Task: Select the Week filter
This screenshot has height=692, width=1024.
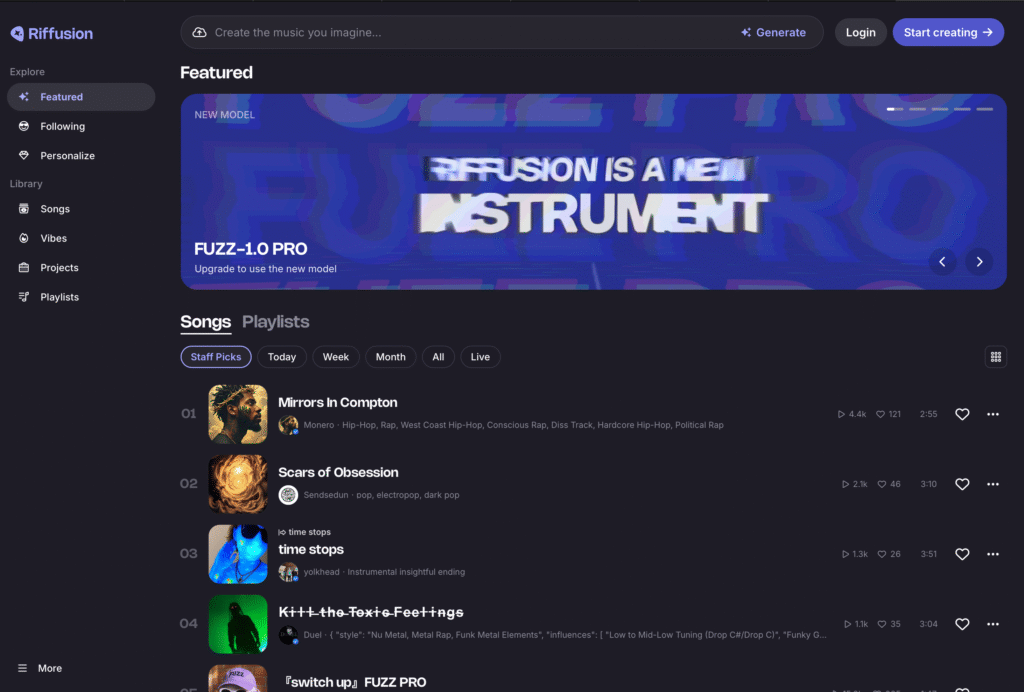Action: (x=336, y=357)
